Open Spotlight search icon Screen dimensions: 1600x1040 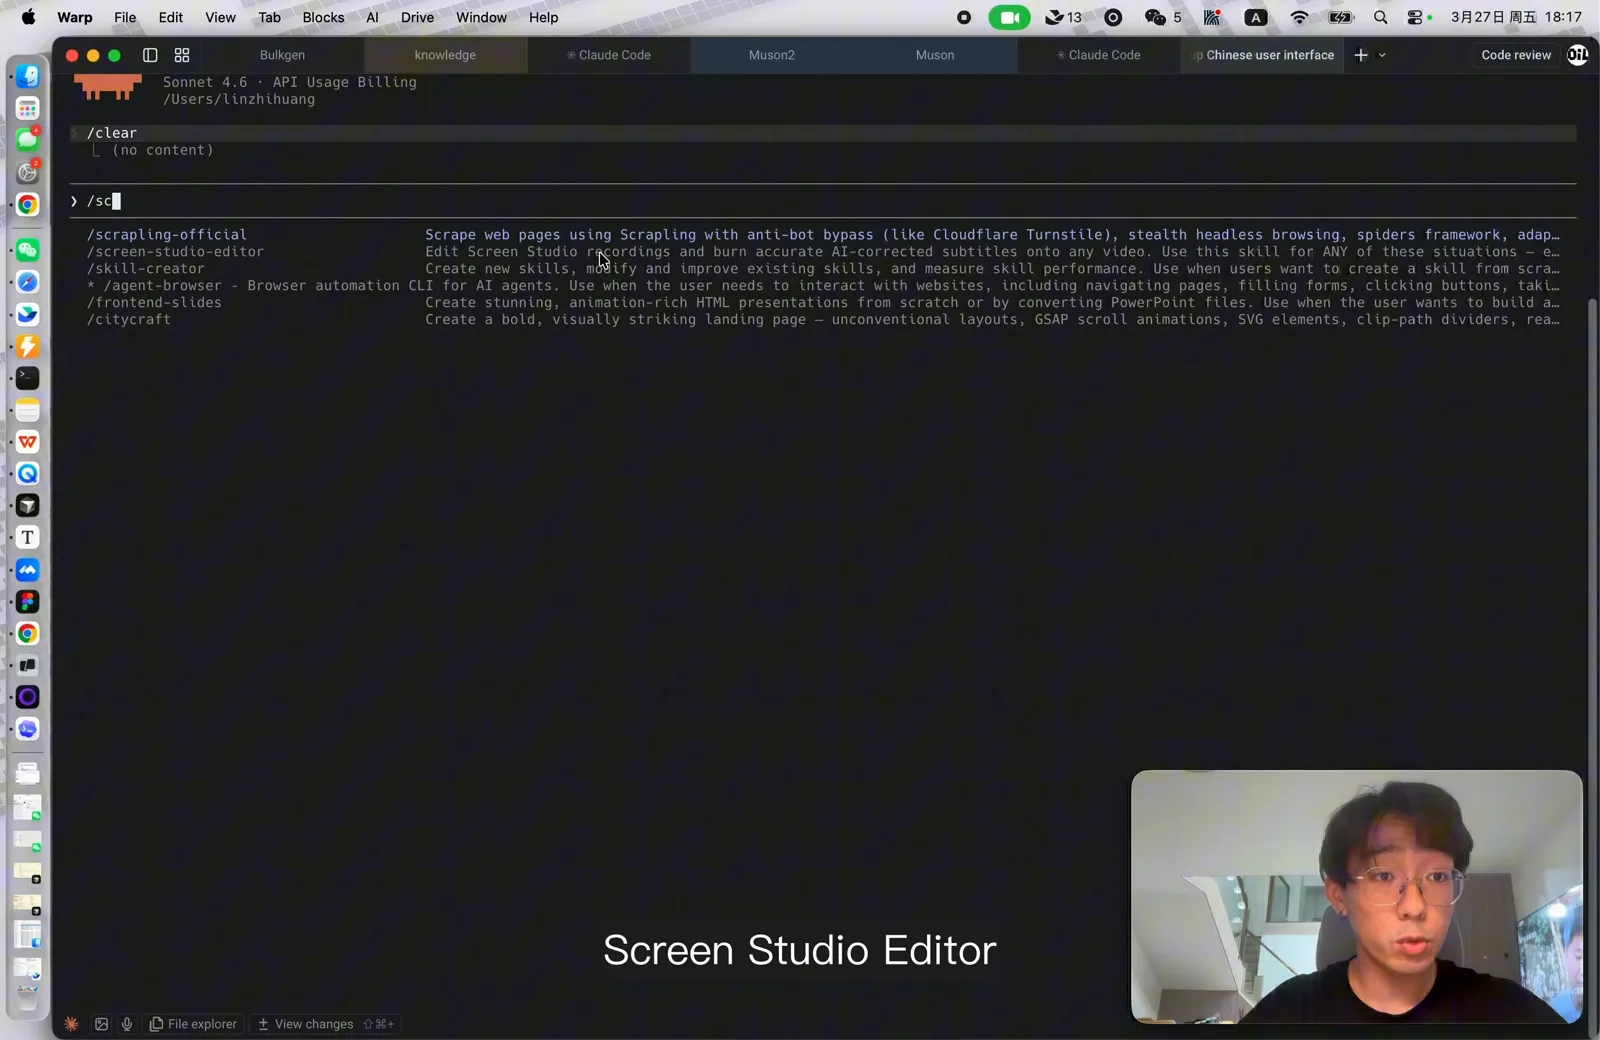[1380, 17]
